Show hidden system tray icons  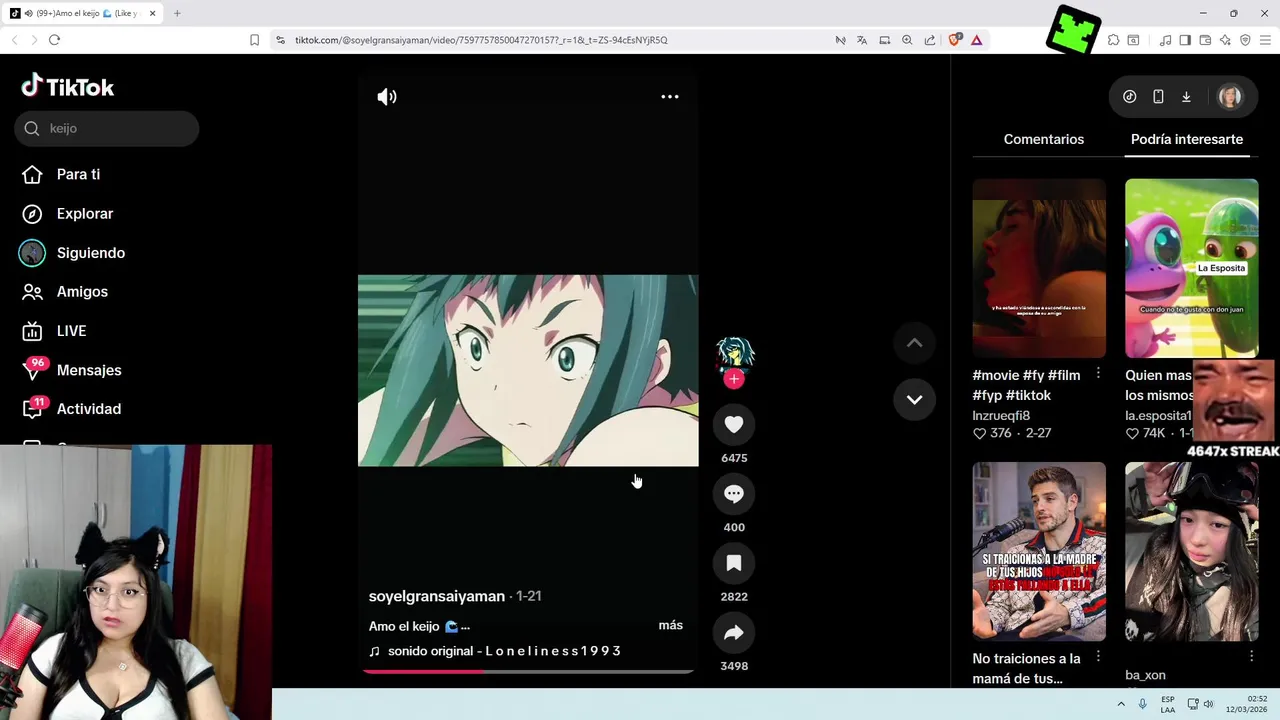pyautogui.click(x=1120, y=704)
